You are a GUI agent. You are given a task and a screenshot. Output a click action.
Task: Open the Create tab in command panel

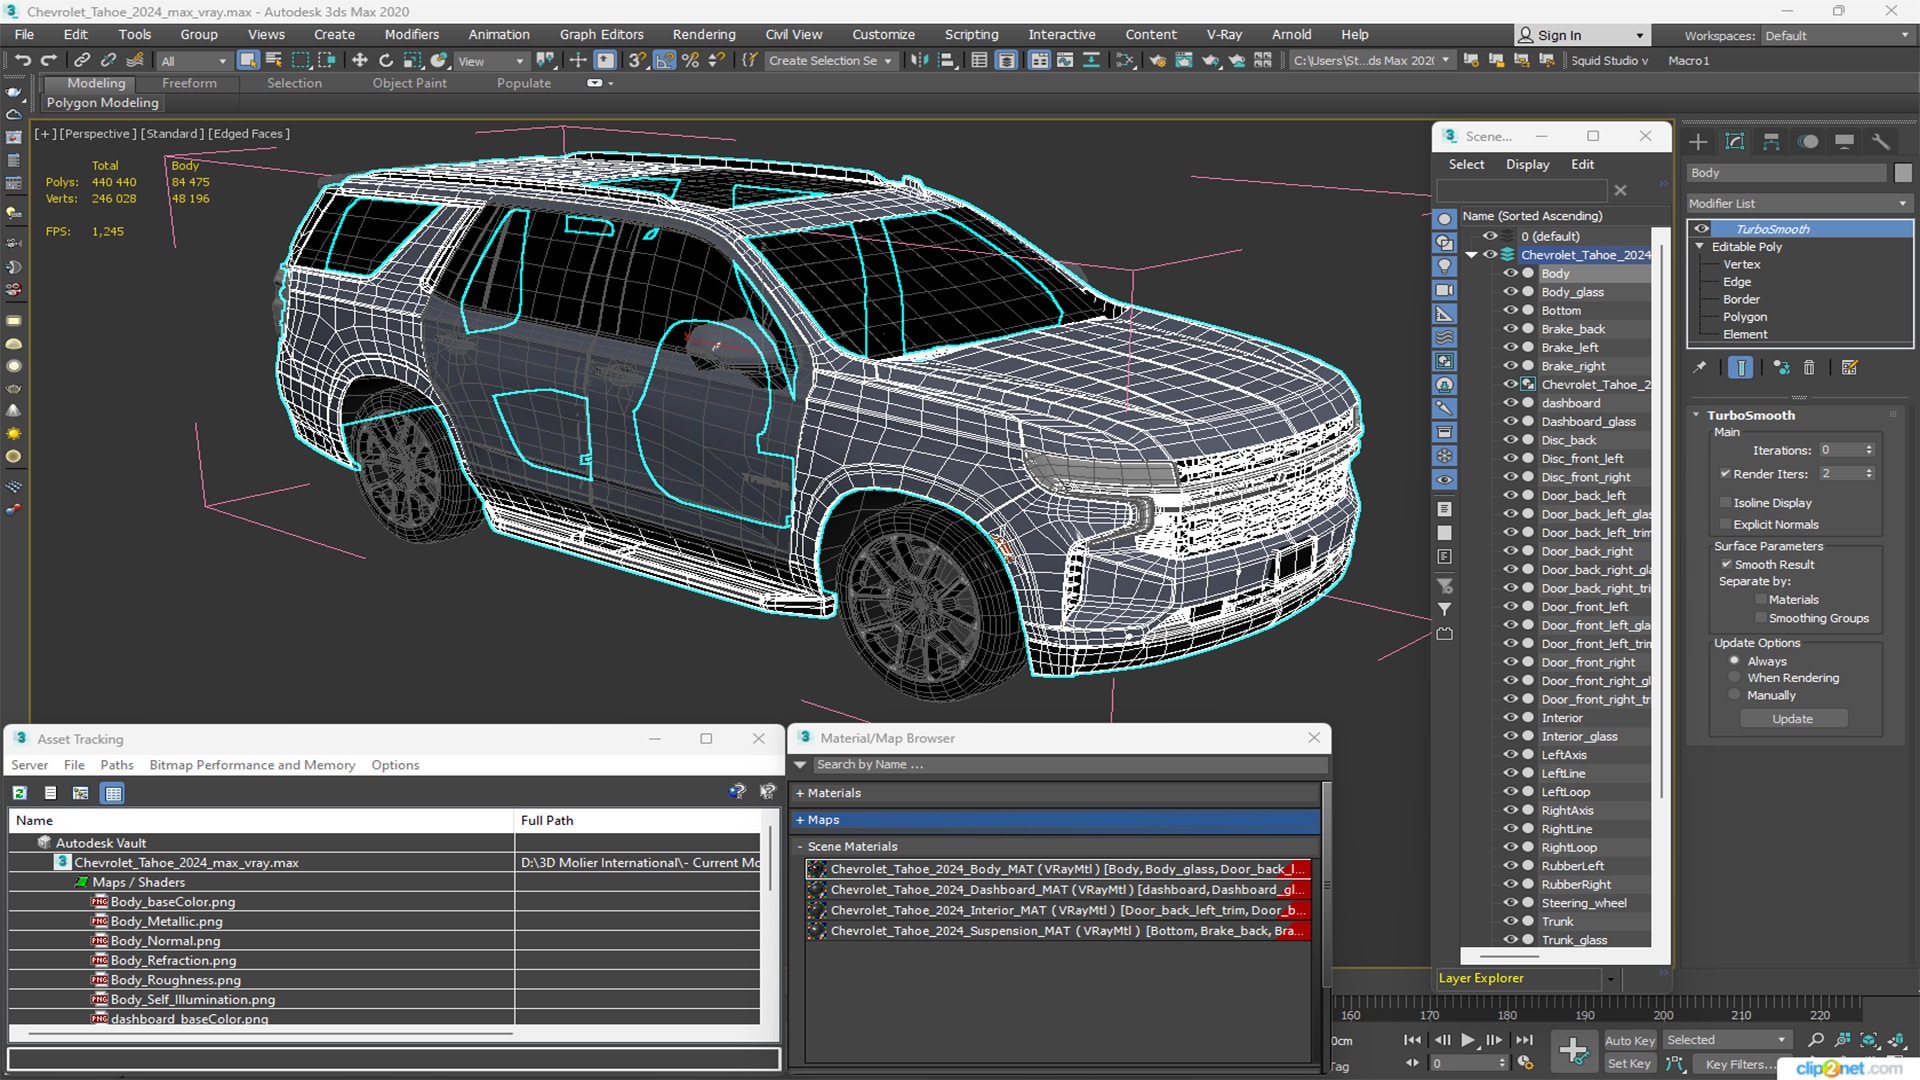click(x=1698, y=142)
